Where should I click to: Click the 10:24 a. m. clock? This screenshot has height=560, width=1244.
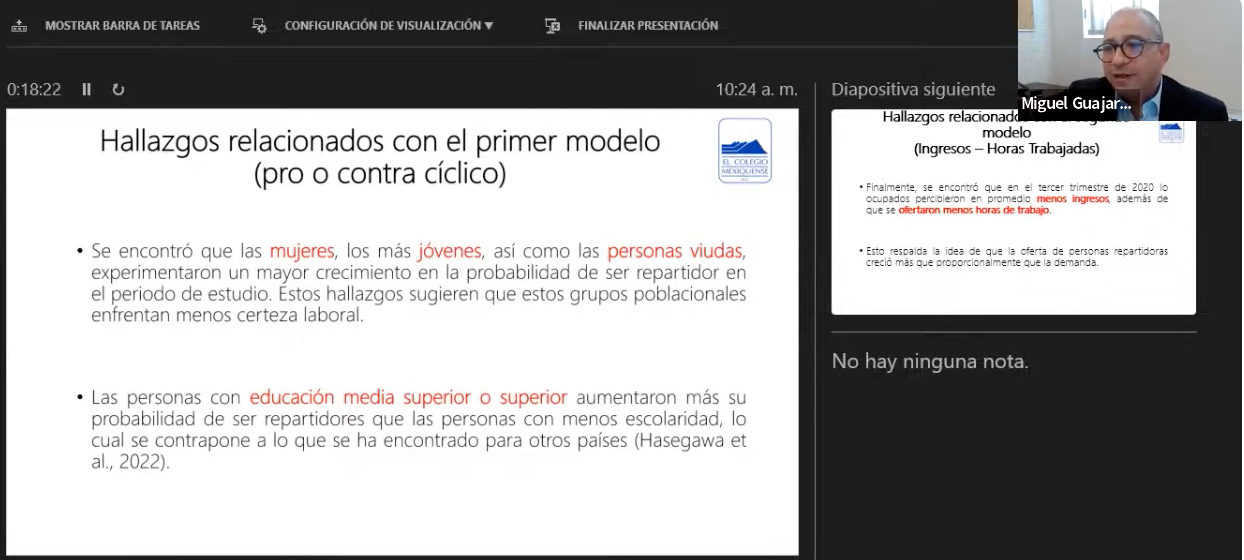[756, 89]
